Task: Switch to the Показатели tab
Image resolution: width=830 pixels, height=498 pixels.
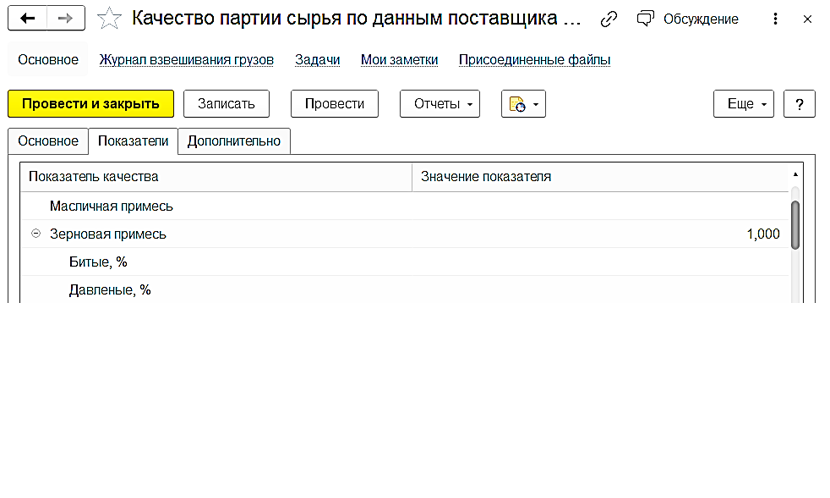Action: coord(133,141)
